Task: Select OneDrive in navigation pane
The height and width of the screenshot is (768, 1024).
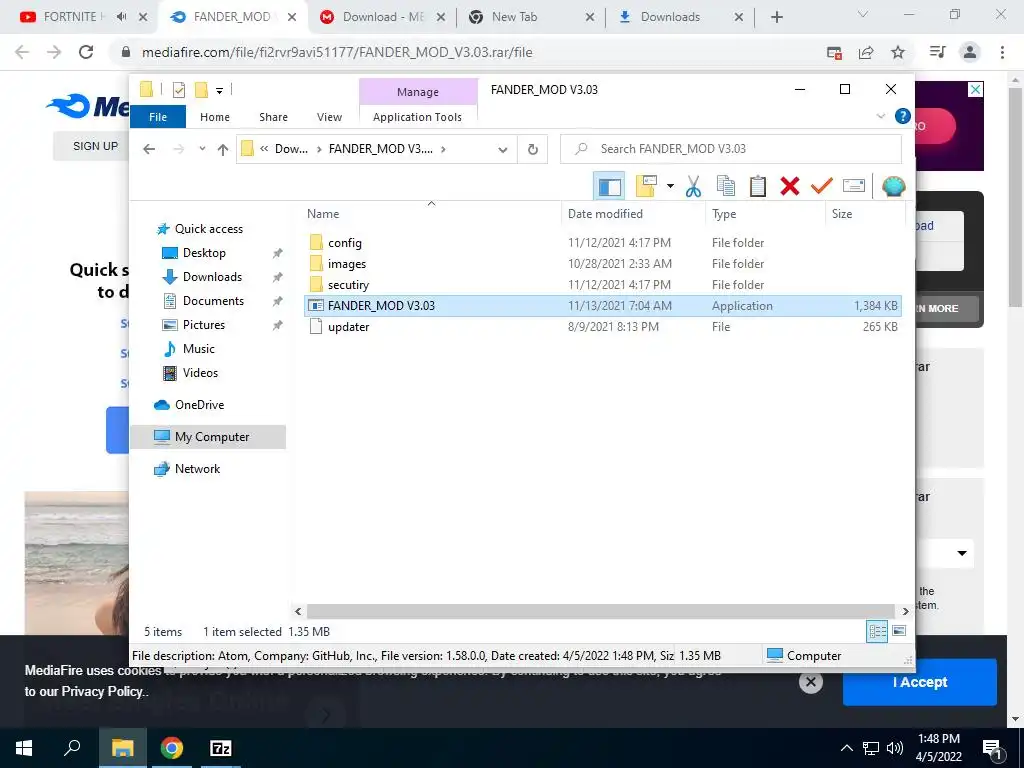Action: coord(199,405)
